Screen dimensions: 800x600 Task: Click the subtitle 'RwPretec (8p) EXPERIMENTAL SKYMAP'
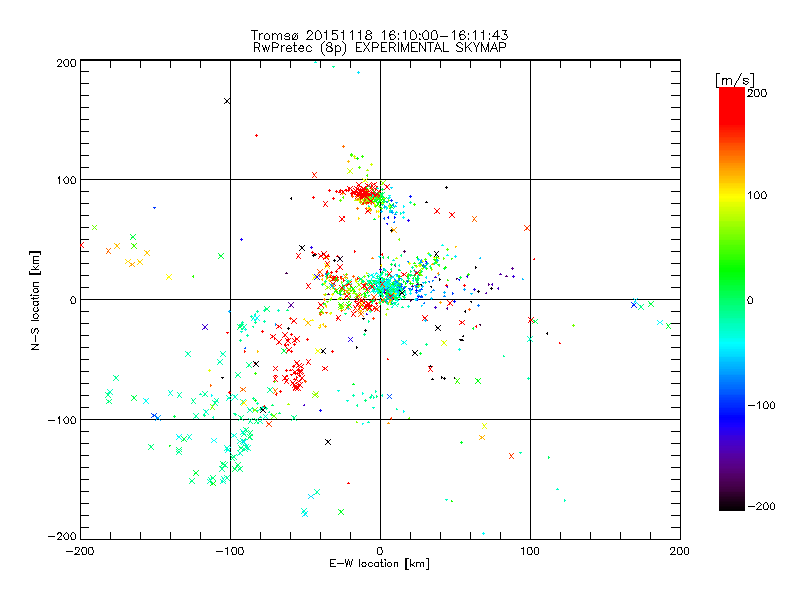coord(380,48)
